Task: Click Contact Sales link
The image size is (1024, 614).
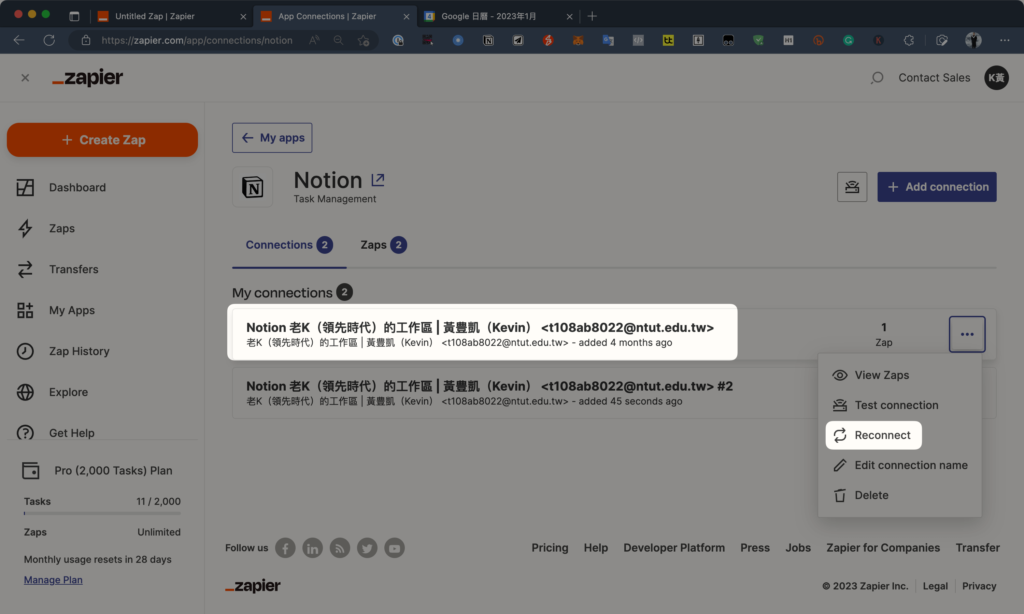Action: point(934,78)
